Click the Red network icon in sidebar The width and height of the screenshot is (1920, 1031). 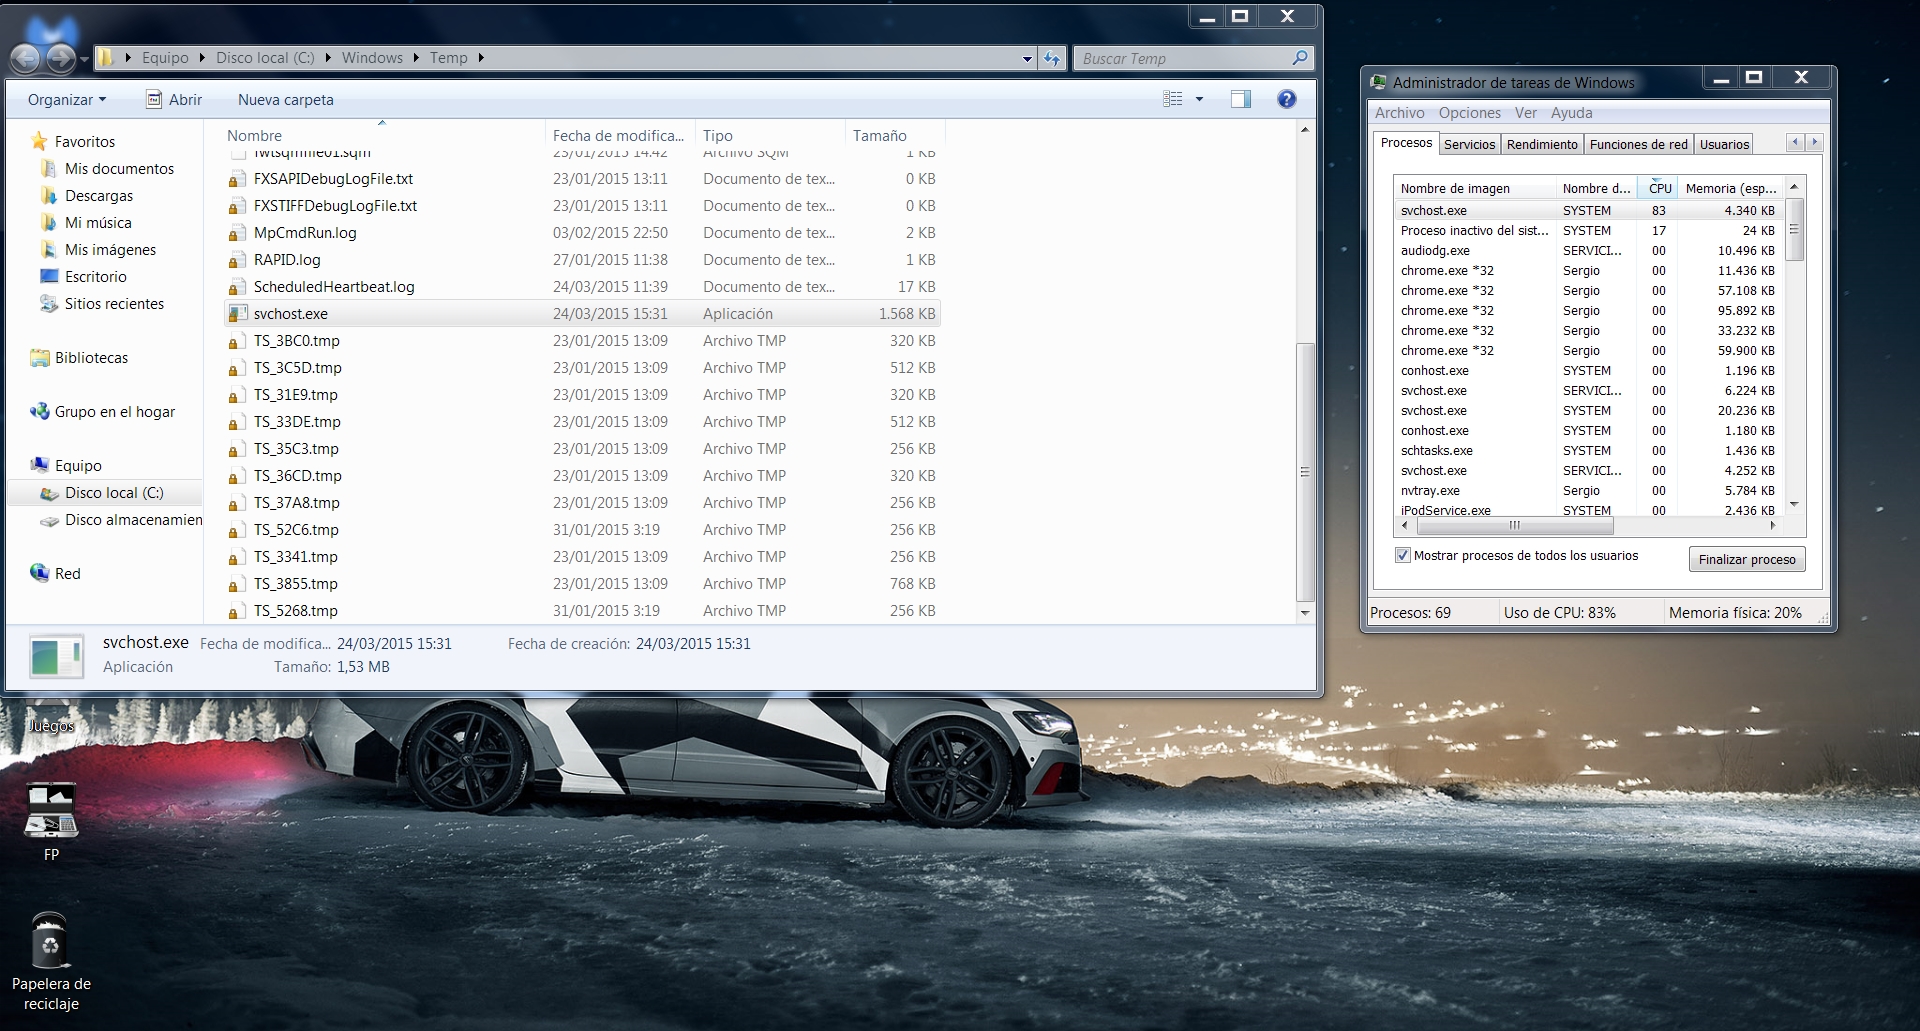40,574
